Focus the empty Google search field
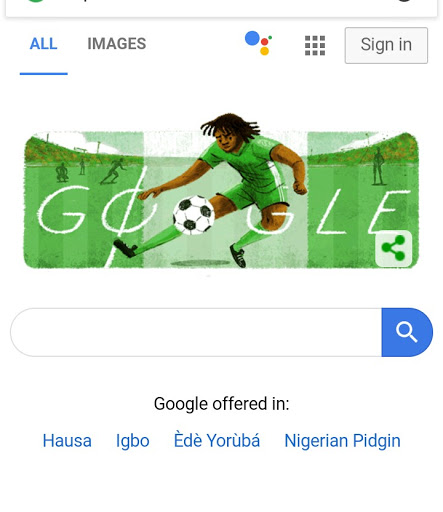Viewport: 443px width, 512px height. (x=196, y=332)
